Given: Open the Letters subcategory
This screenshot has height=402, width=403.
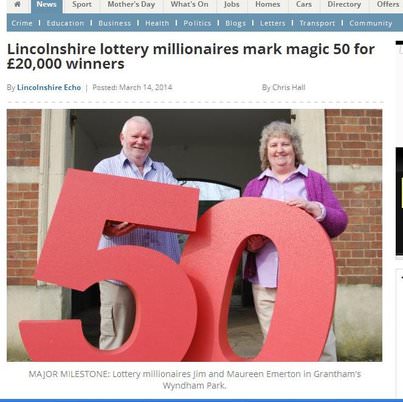Looking at the screenshot, I should (273, 23).
